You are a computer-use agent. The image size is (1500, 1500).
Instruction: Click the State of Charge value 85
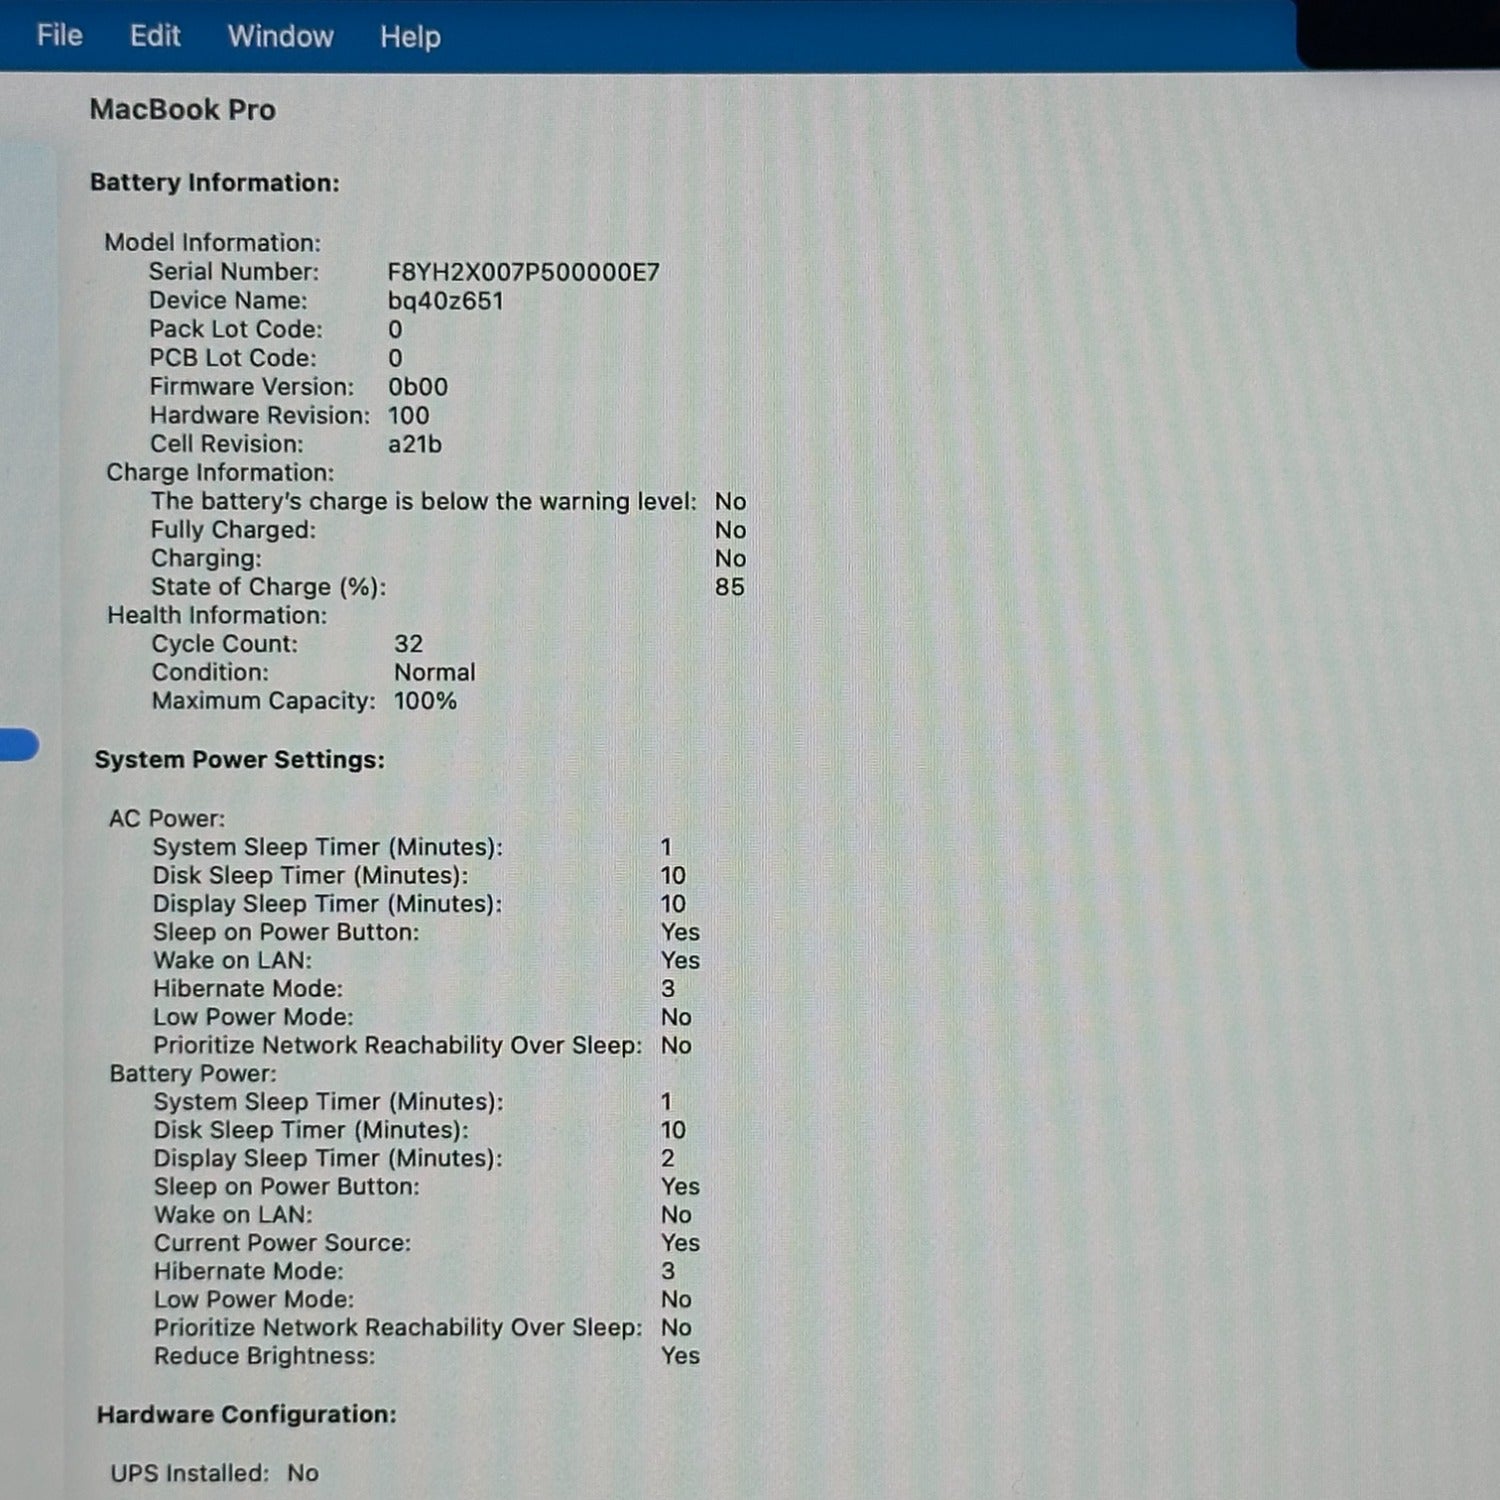729,587
